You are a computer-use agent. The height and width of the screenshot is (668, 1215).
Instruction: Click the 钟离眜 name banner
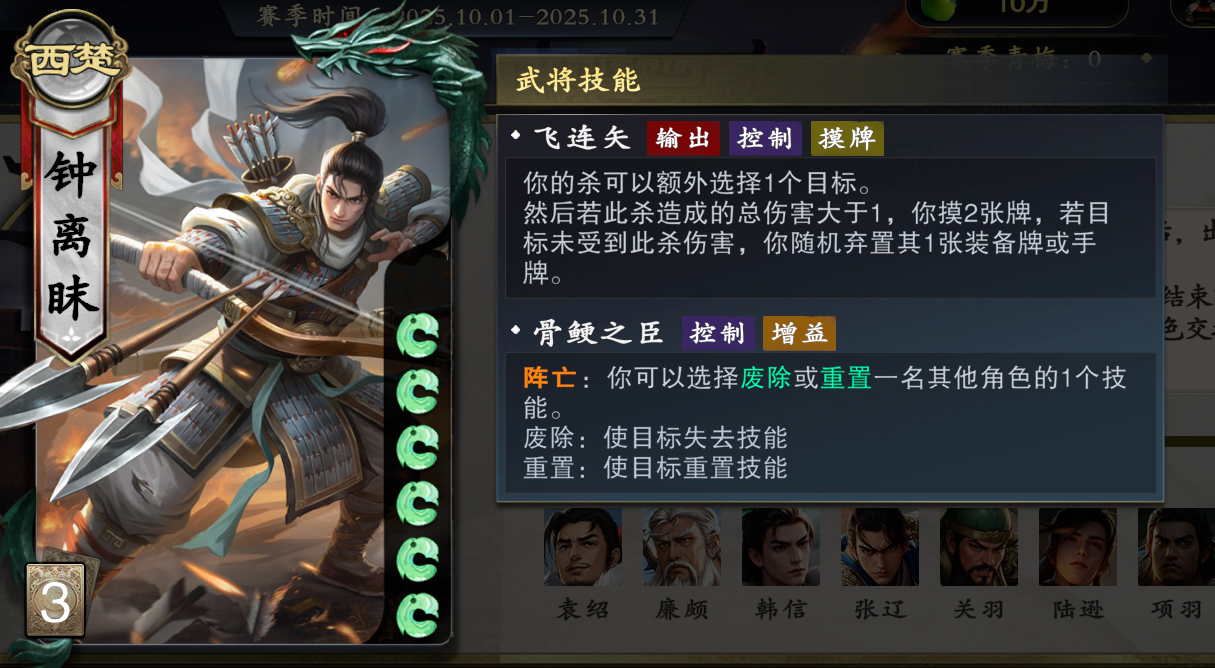tap(72, 238)
